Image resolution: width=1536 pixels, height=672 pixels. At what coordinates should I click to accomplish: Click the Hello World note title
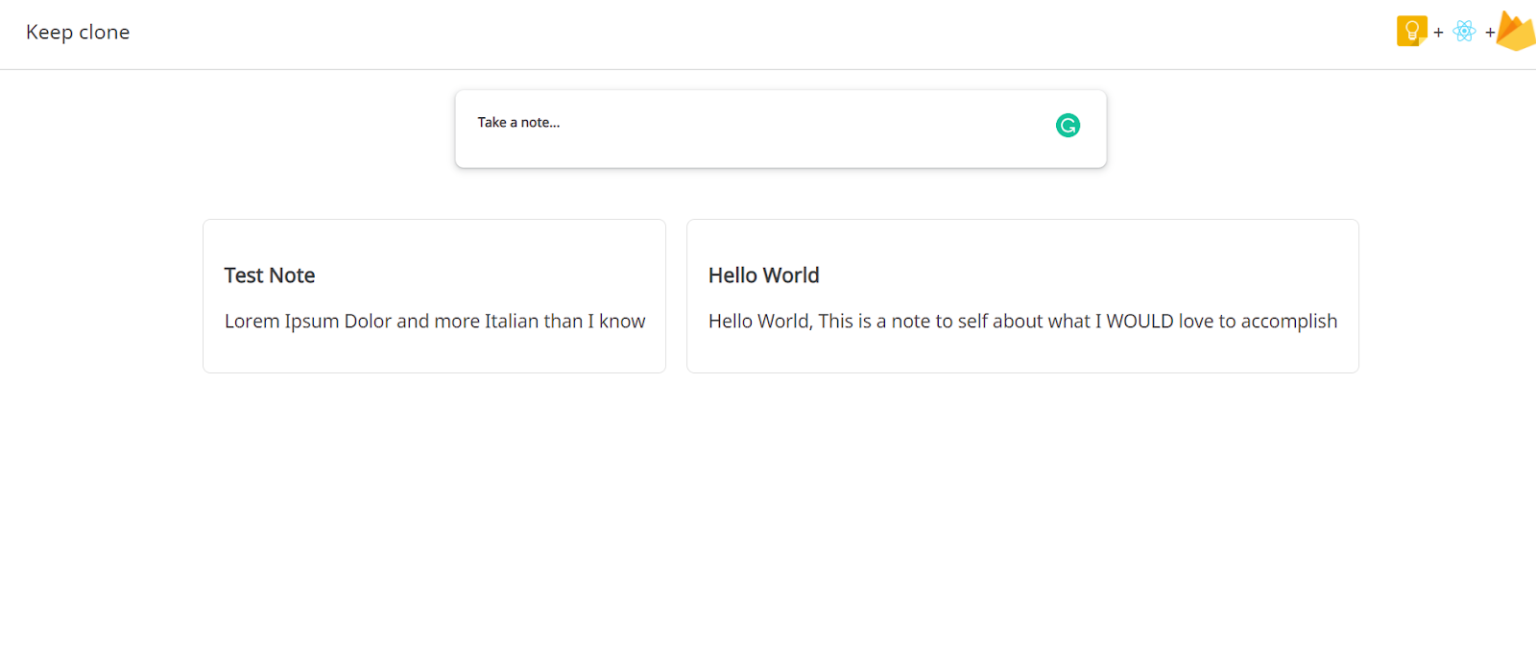763,275
